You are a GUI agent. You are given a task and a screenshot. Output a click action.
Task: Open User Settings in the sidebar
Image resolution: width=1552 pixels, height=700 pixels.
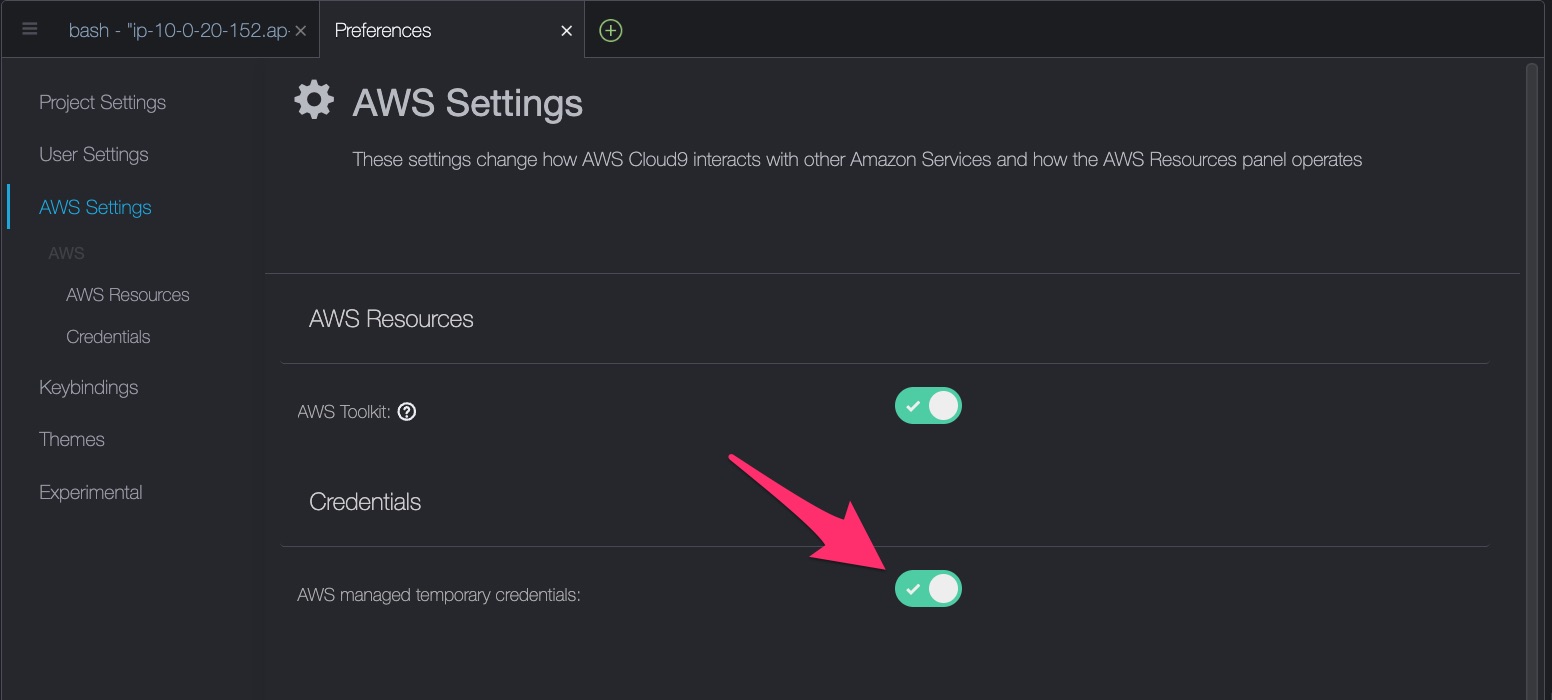(x=93, y=154)
